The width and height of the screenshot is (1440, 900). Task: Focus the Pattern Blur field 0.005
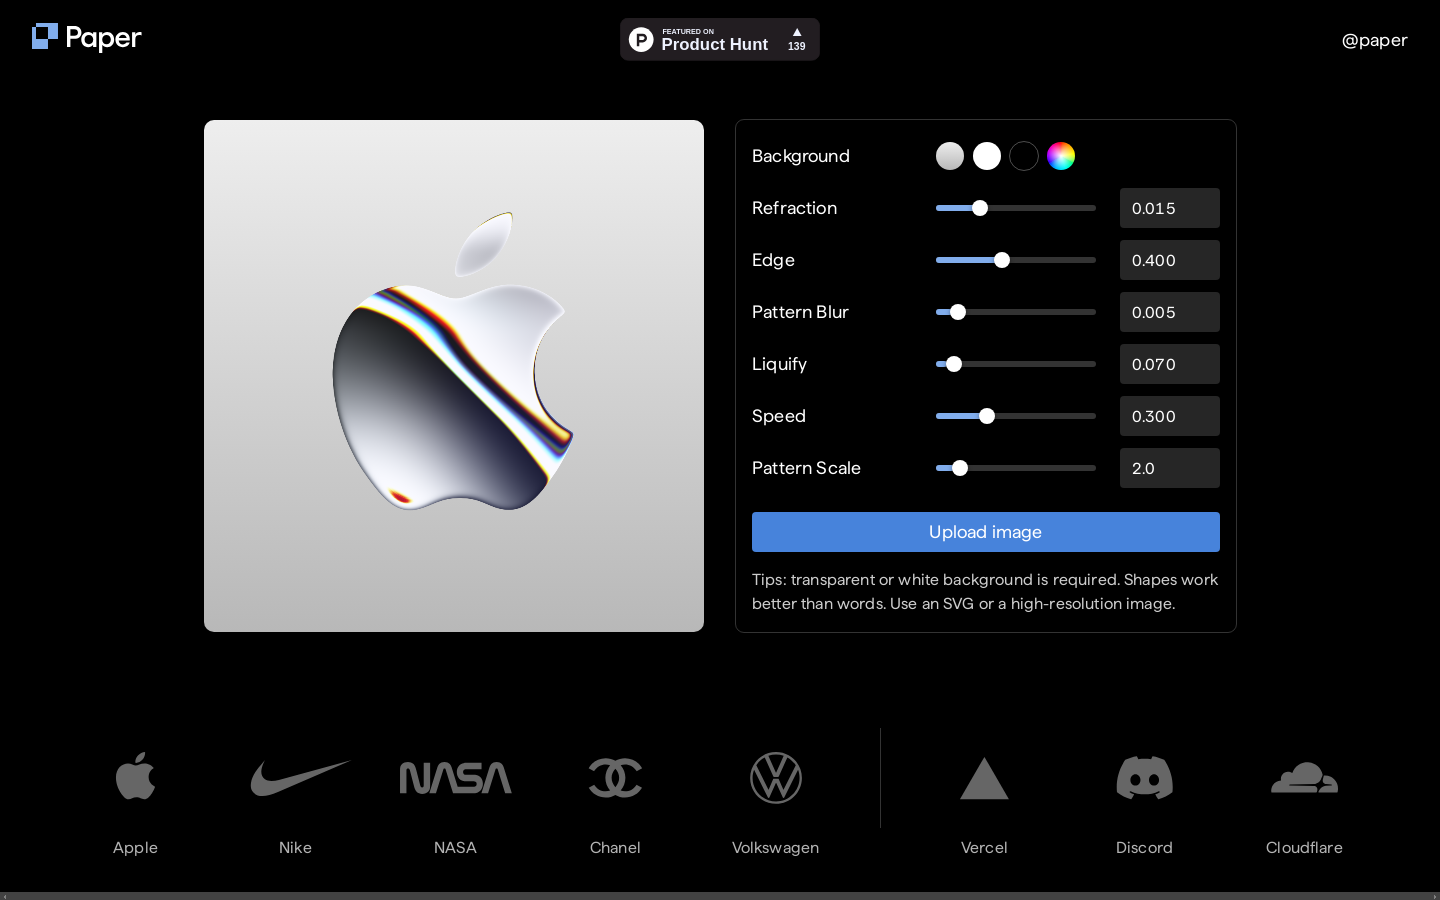pos(1170,312)
